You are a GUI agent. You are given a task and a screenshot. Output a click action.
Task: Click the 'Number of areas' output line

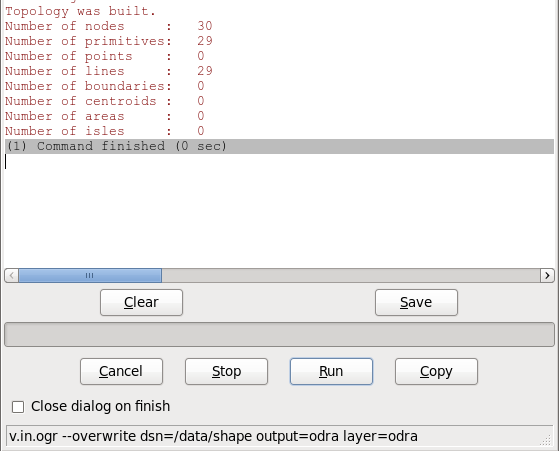point(105,116)
